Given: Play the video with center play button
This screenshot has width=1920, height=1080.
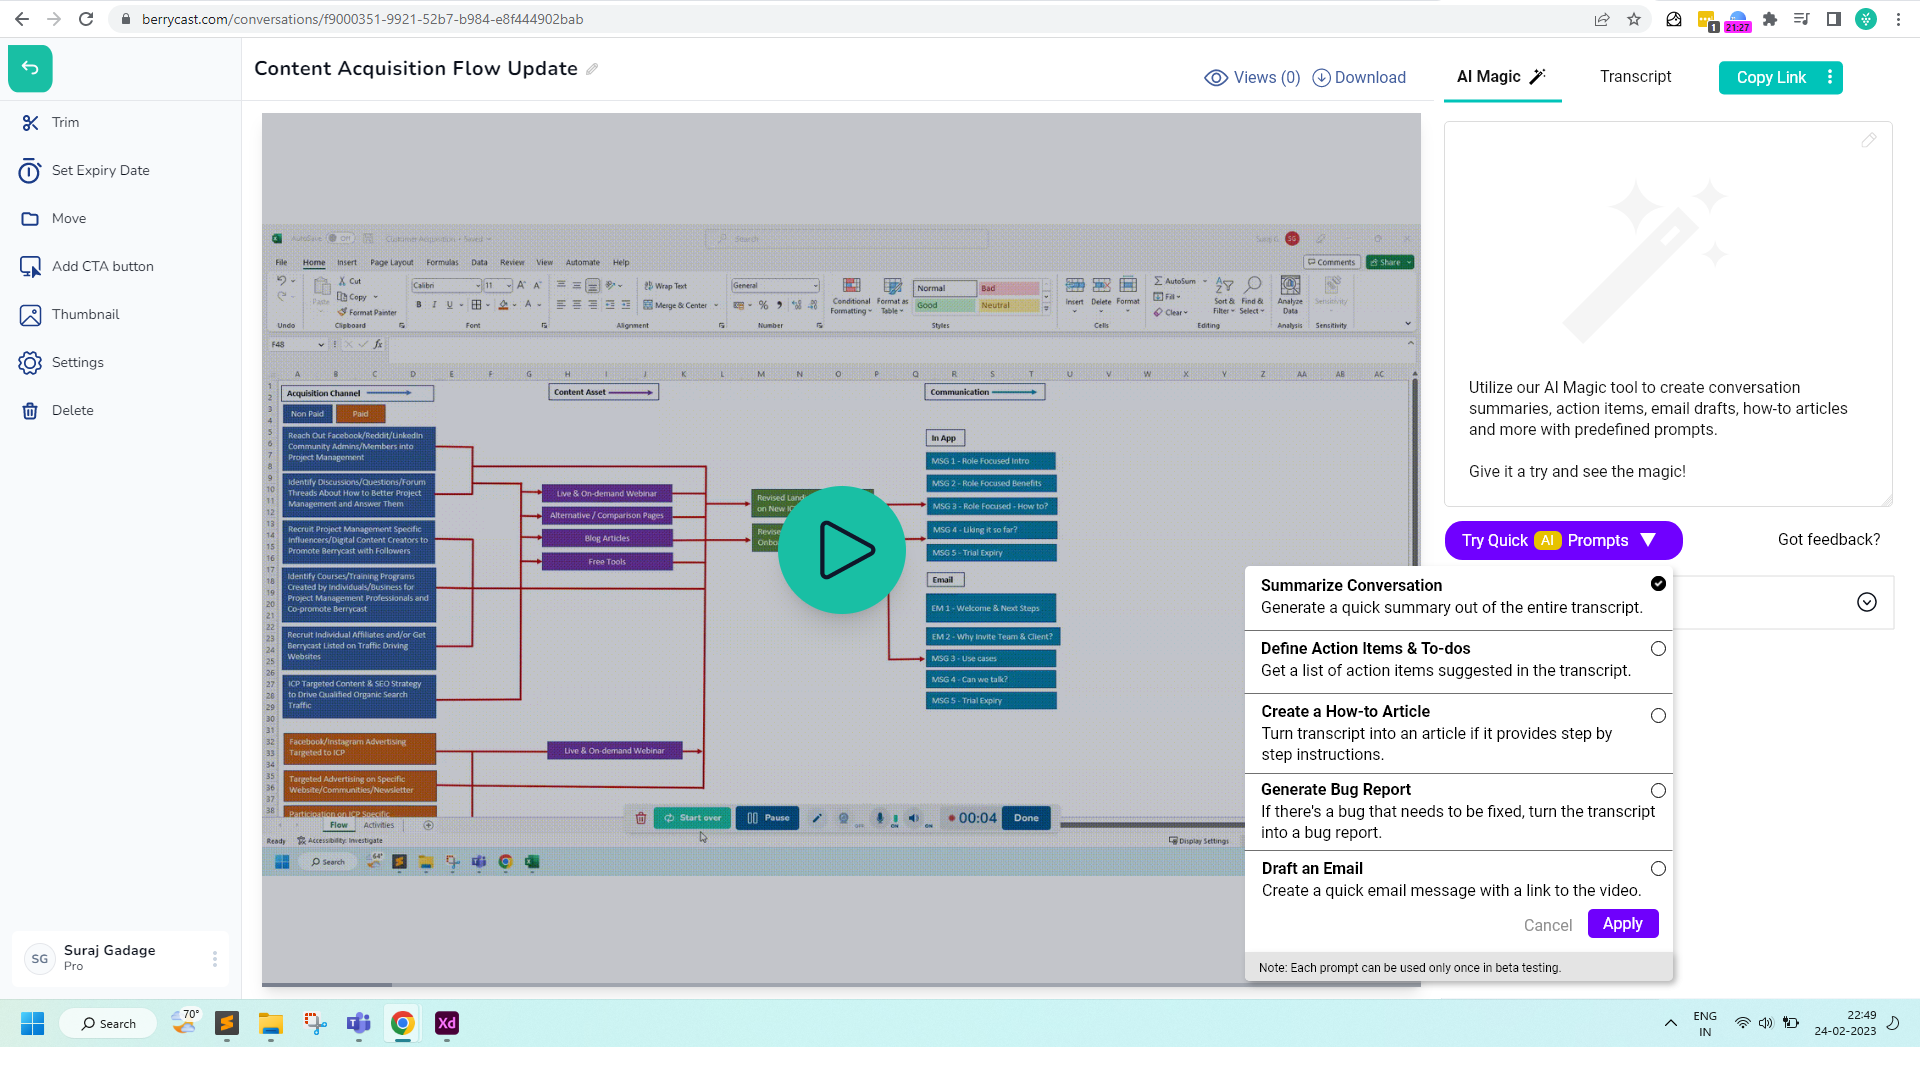Looking at the screenshot, I should [842, 550].
